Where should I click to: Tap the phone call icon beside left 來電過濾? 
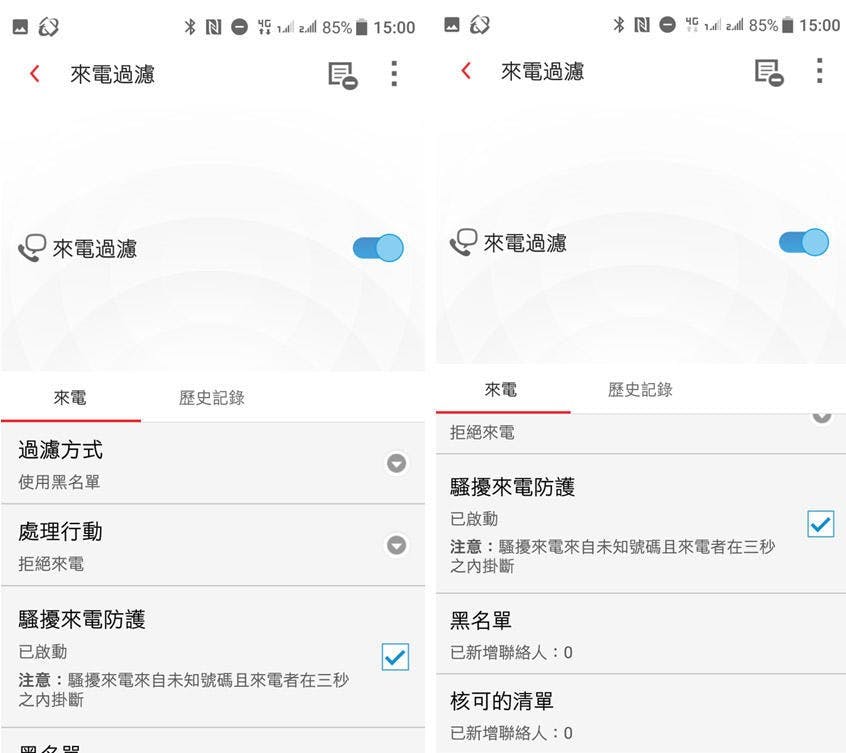pyautogui.click(x=32, y=248)
